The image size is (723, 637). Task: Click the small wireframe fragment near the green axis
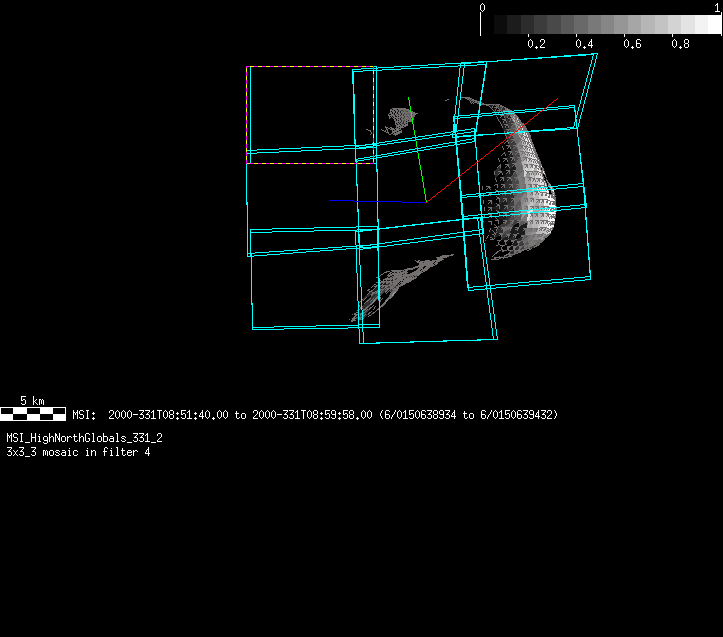tap(400, 119)
